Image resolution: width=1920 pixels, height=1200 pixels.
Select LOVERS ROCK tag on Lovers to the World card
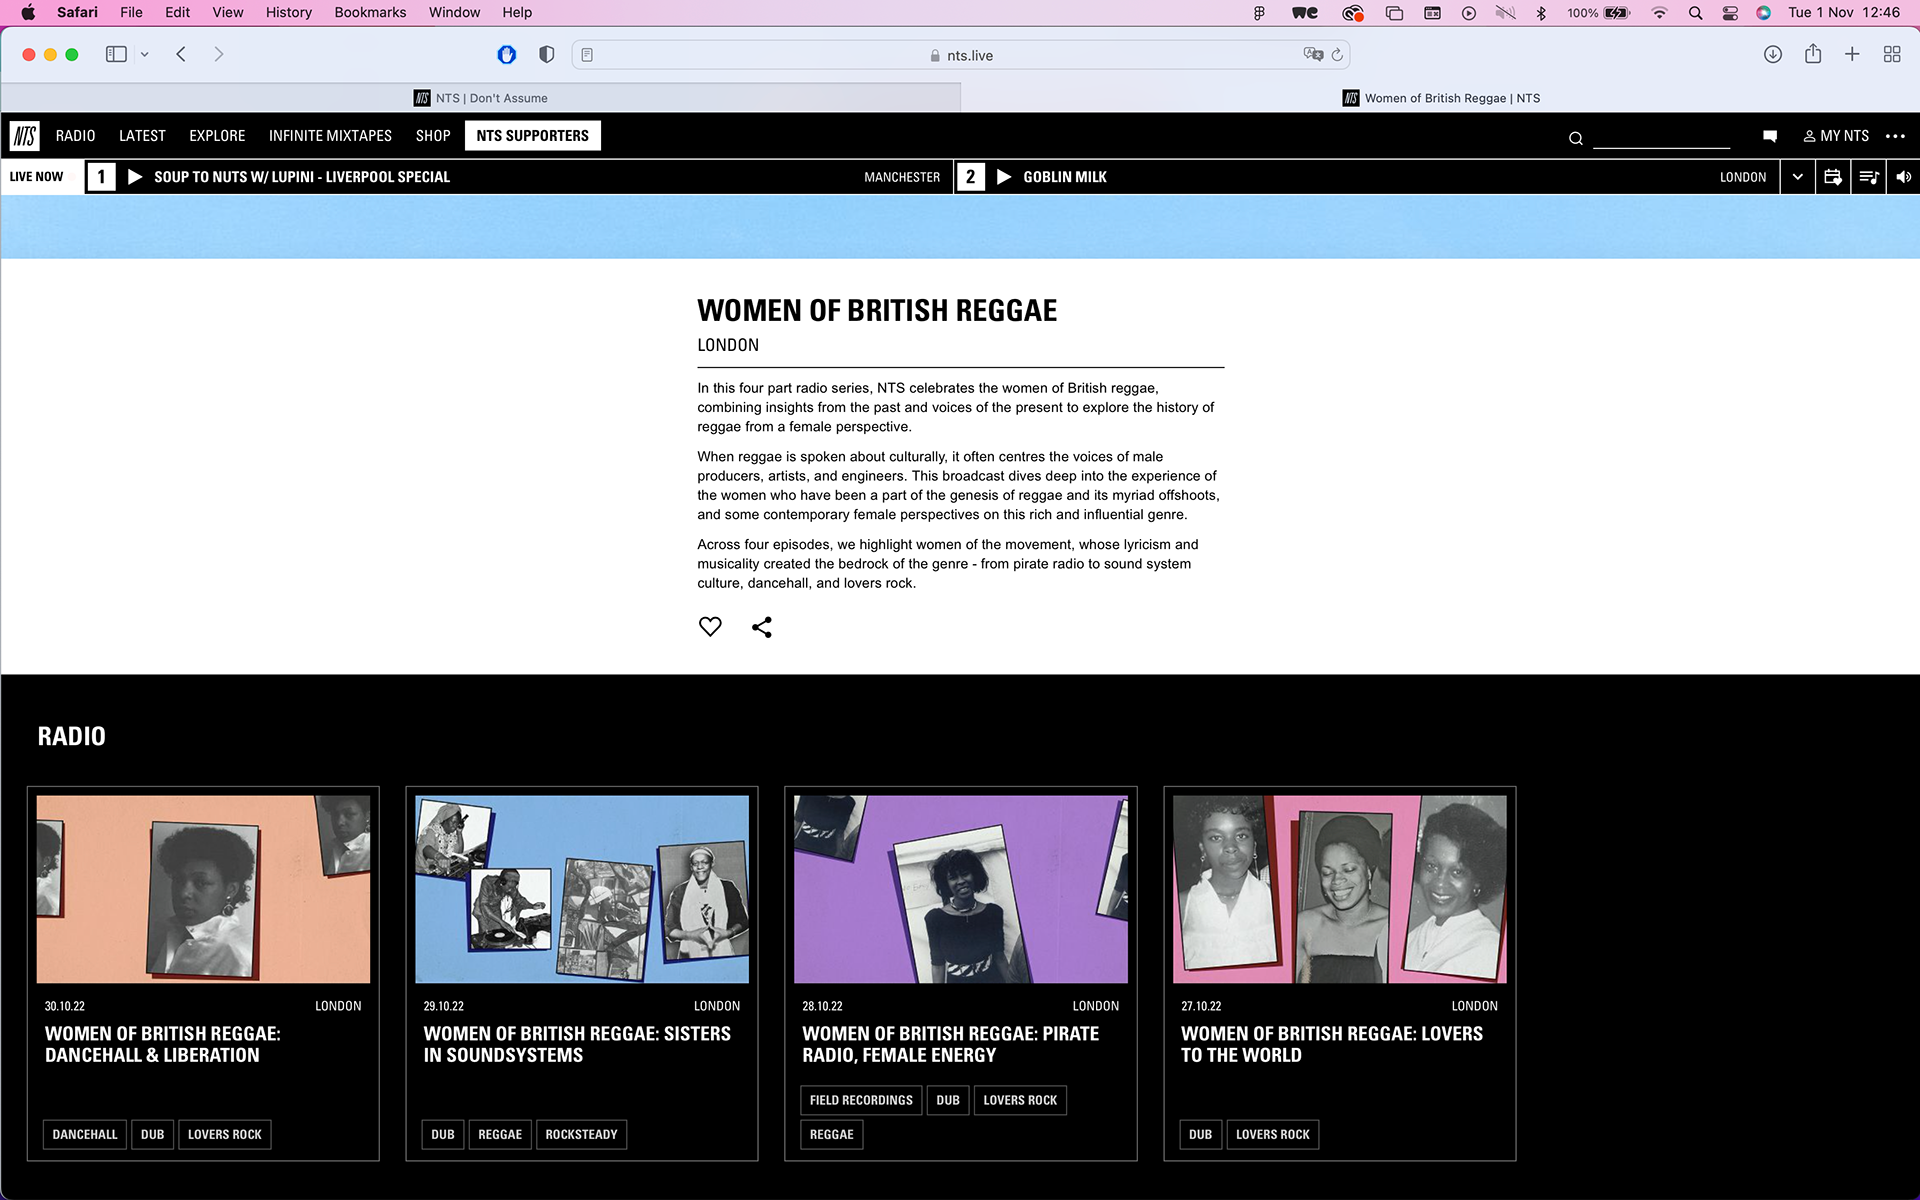coord(1272,1134)
